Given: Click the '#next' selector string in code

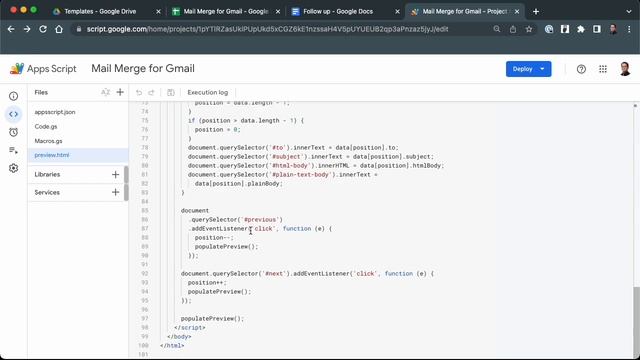Looking at the screenshot, I should [274, 273].
